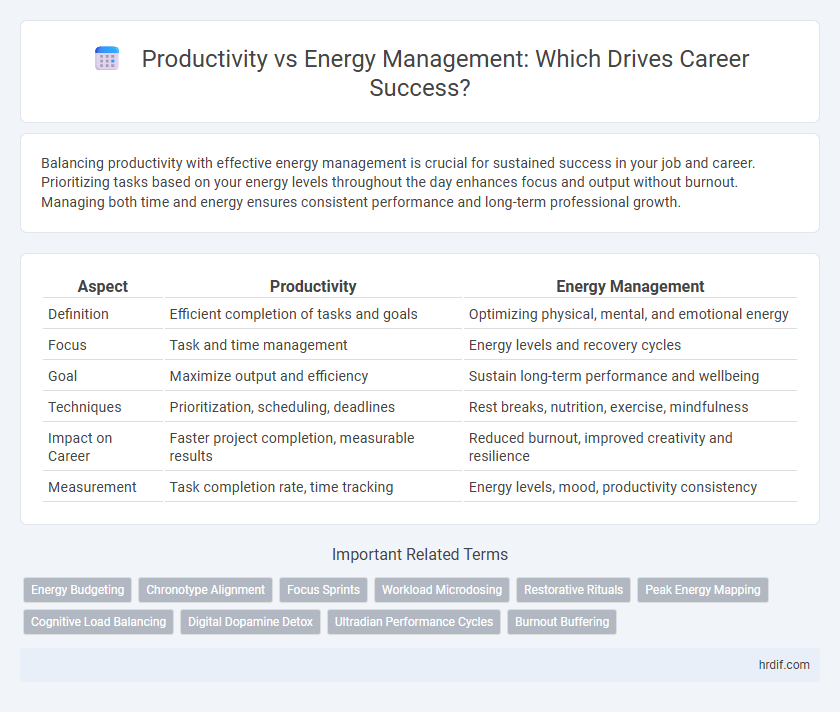Screen dimensions: 840x712
Task: Click 'Efficient completion of tasks and goals' cell
Action: tap(313, 314)
